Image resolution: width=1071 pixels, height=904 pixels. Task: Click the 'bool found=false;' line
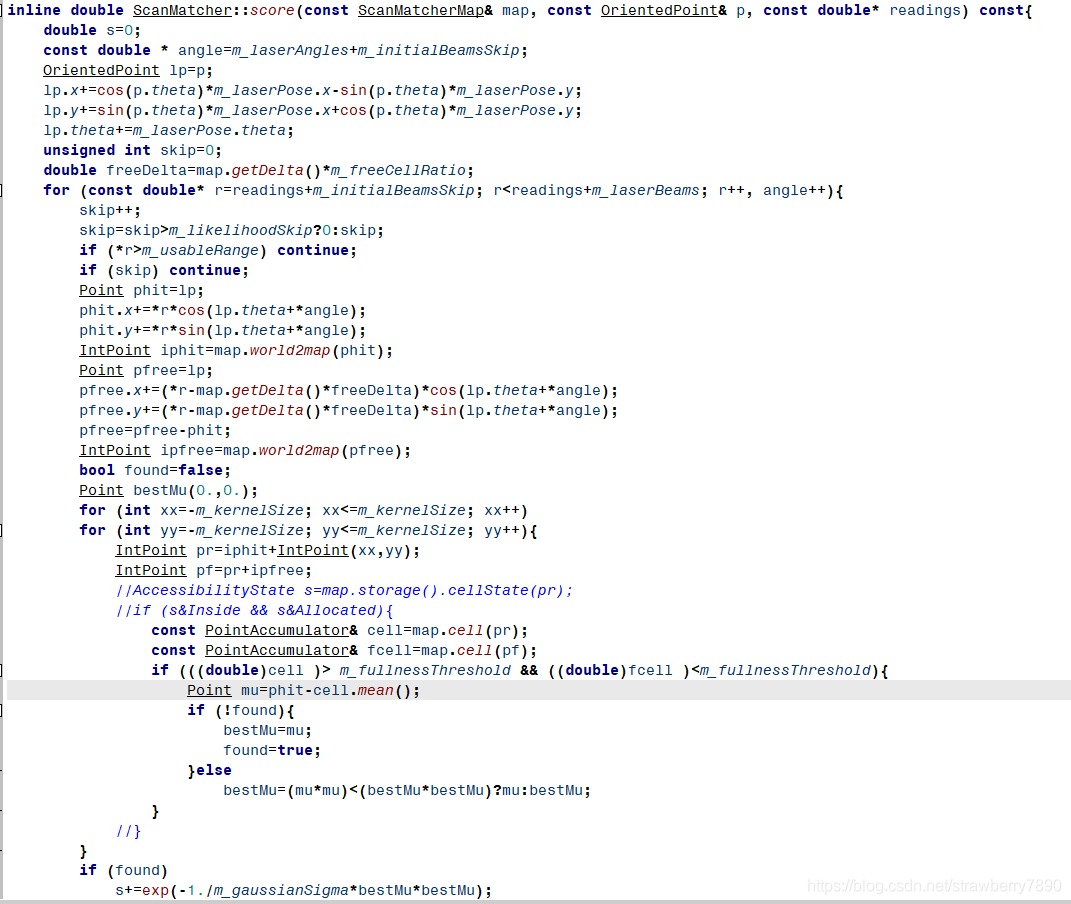(155, 470)
